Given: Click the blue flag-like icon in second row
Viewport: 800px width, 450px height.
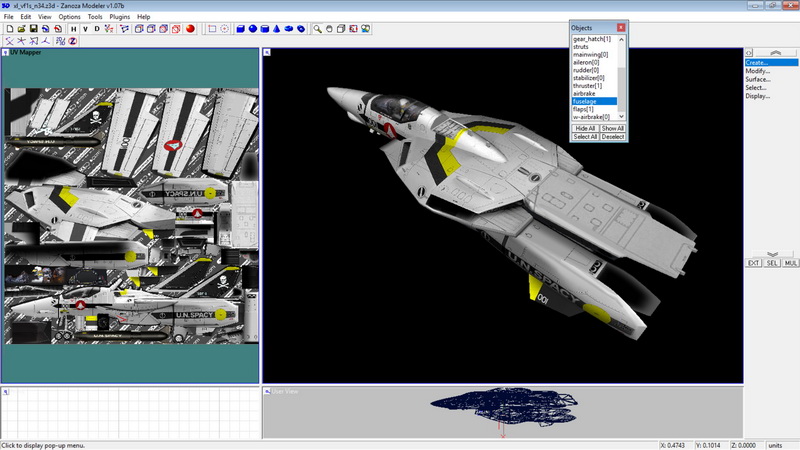Looking at the screenshot, I should (x=34, y=41).
